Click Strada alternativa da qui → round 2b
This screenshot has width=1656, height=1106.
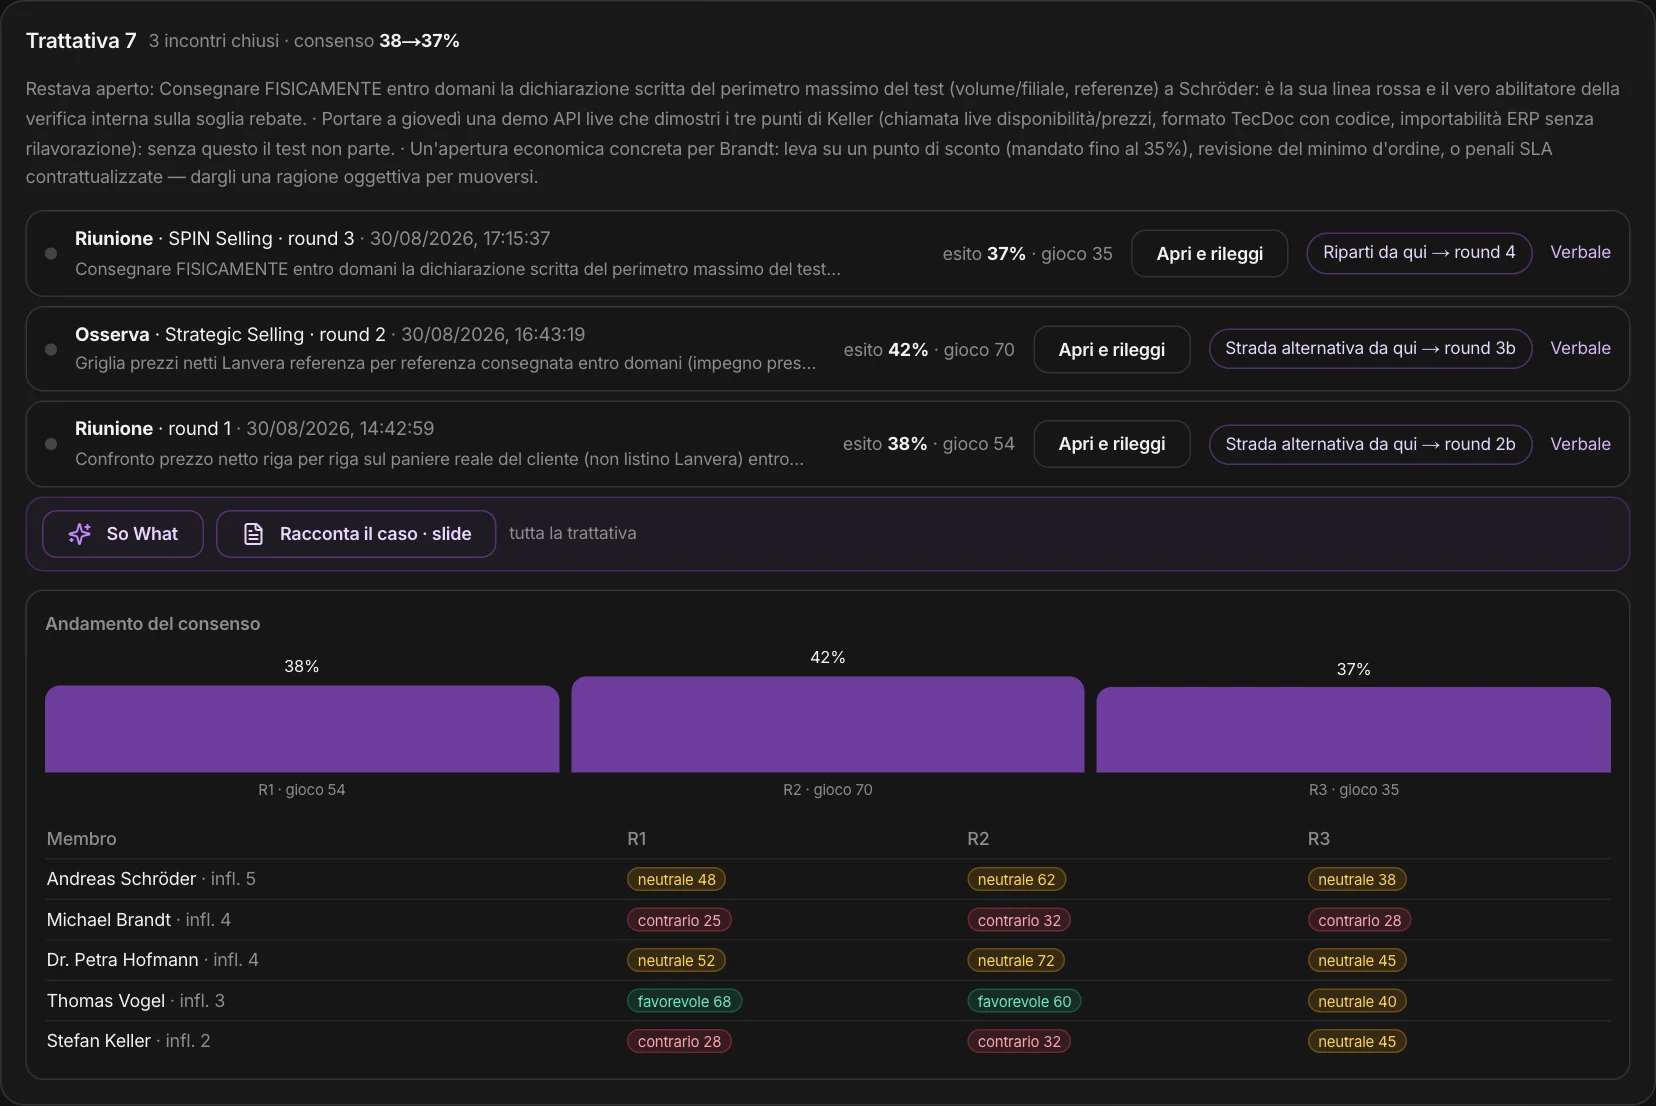pyautogui.click(x=1370, y=444)
